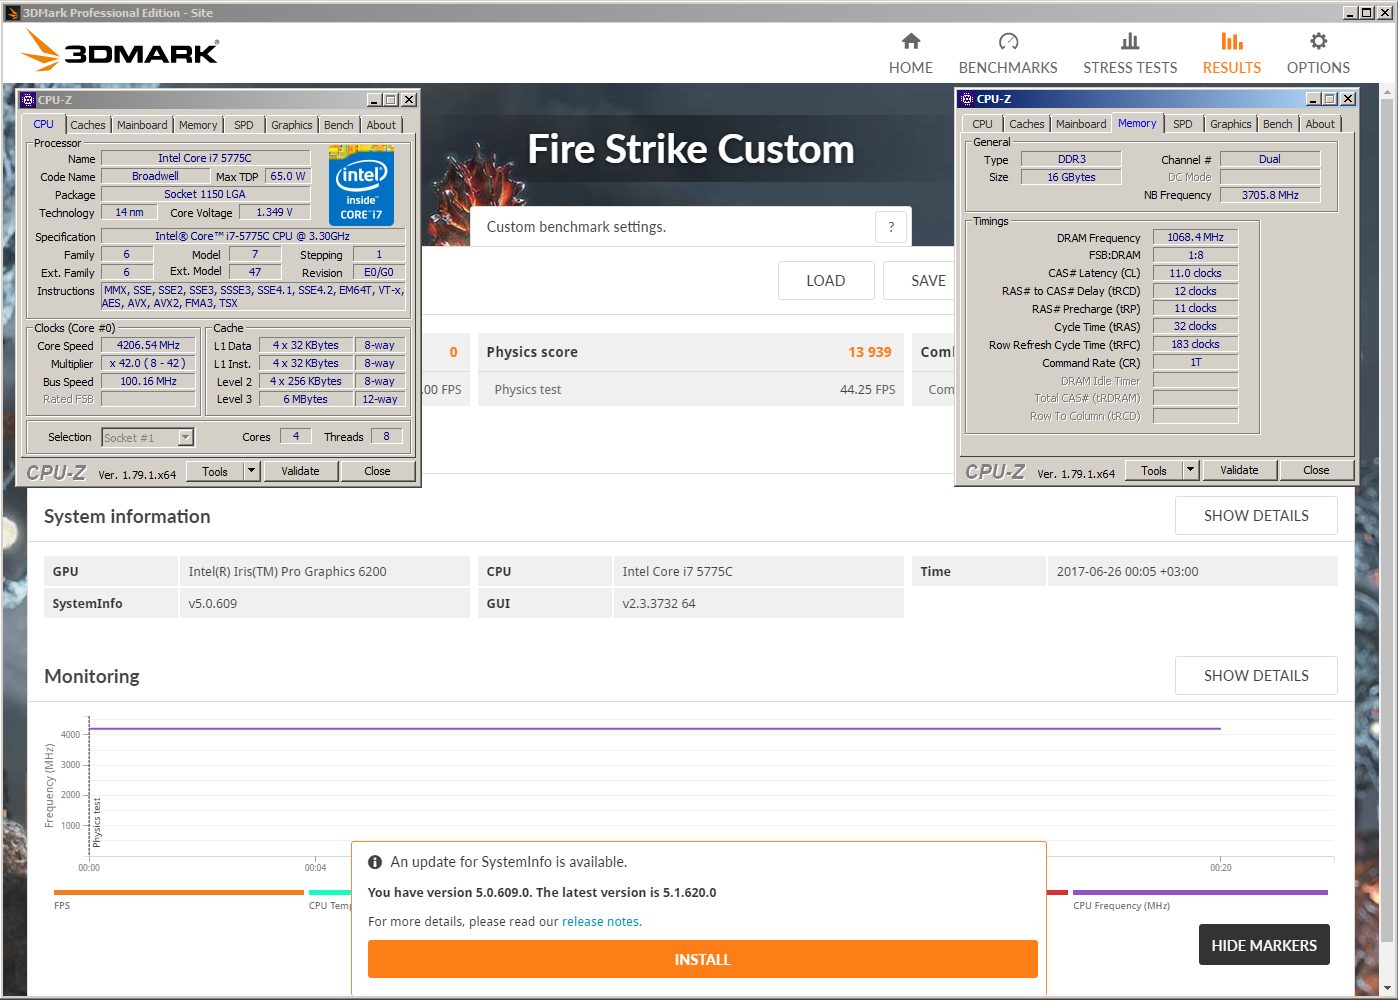Click the Physics test timeline marker

coord(97,823)
